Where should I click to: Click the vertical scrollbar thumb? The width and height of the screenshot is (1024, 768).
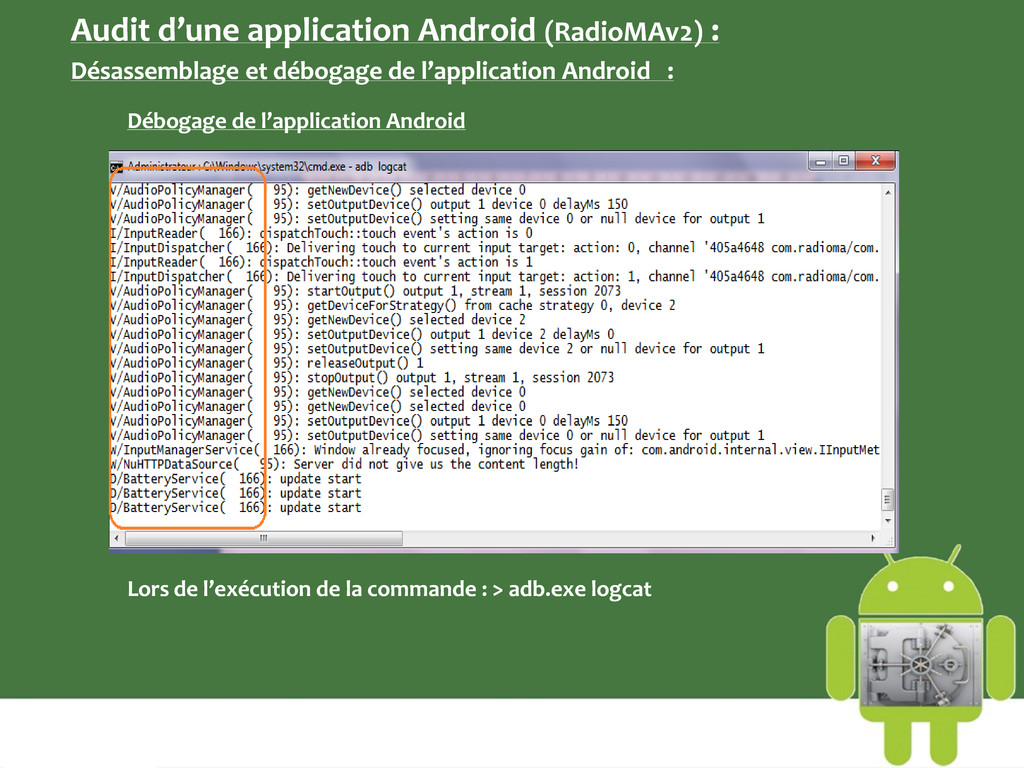point(888,500)
